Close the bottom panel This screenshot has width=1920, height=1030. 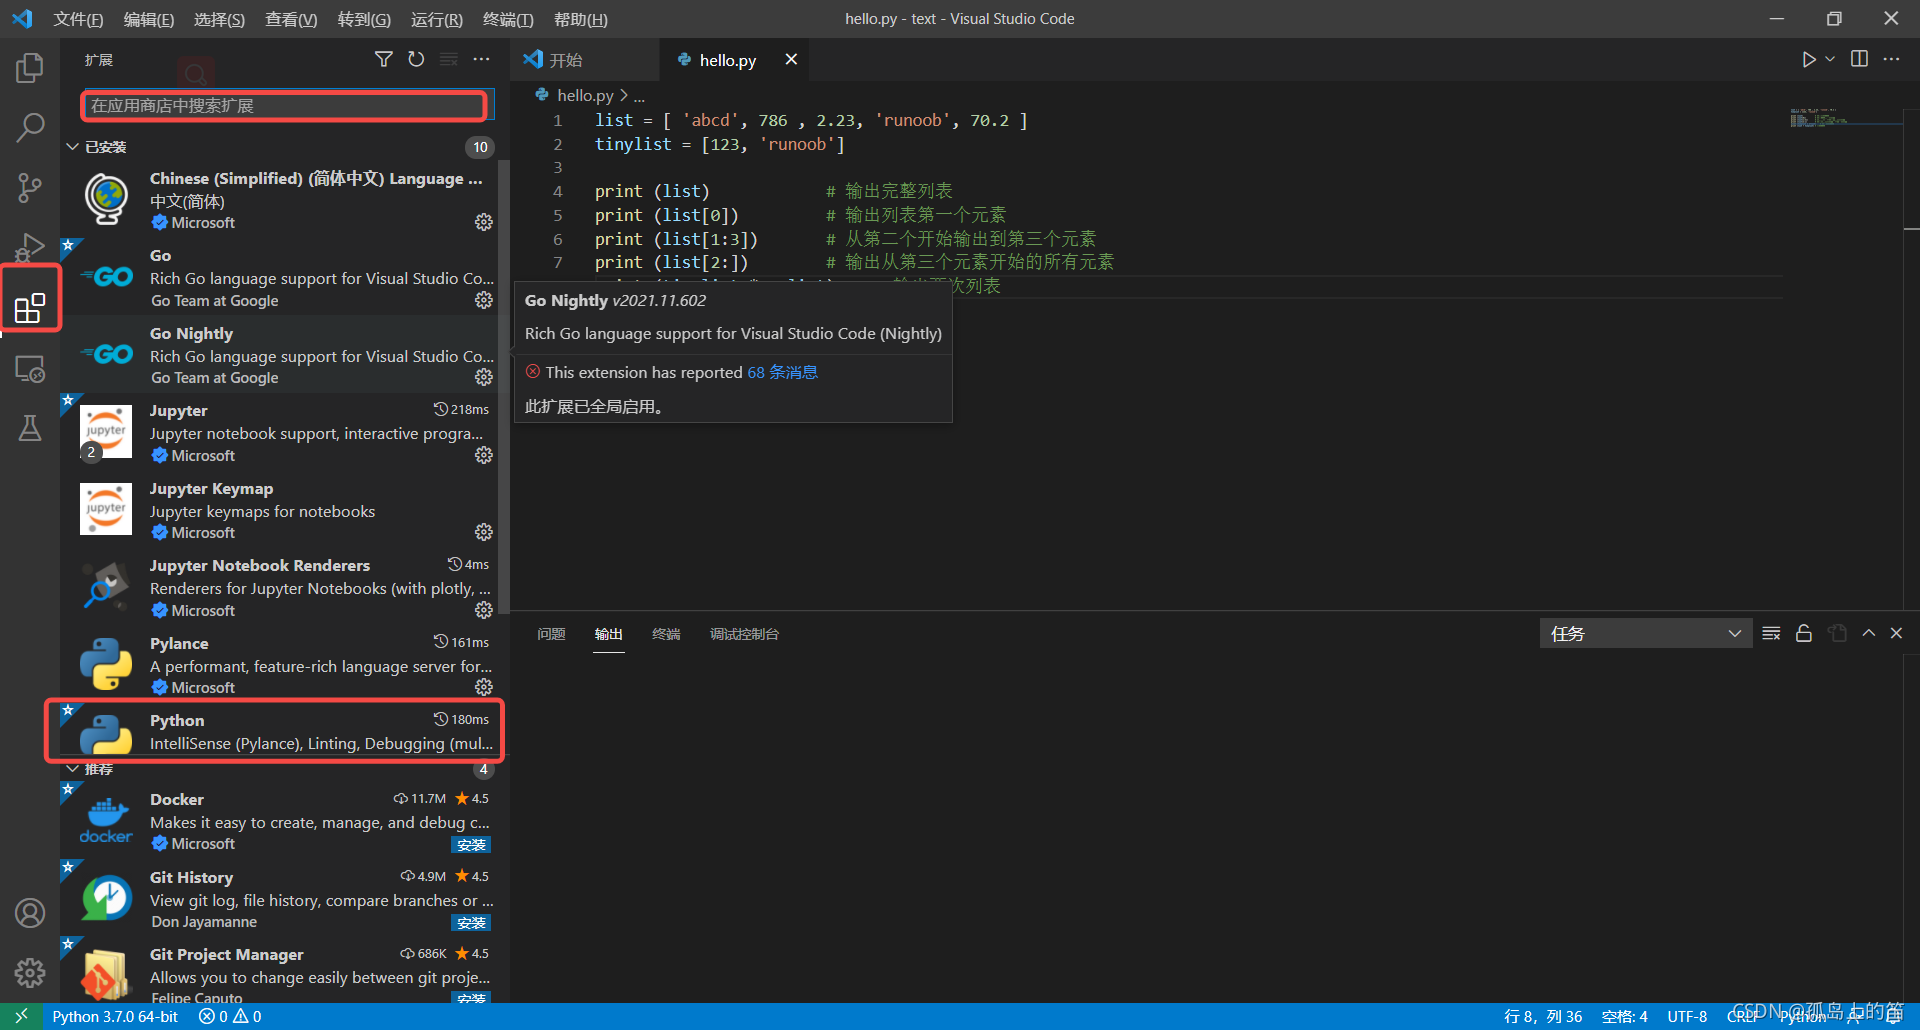(x=1896, y=634)
